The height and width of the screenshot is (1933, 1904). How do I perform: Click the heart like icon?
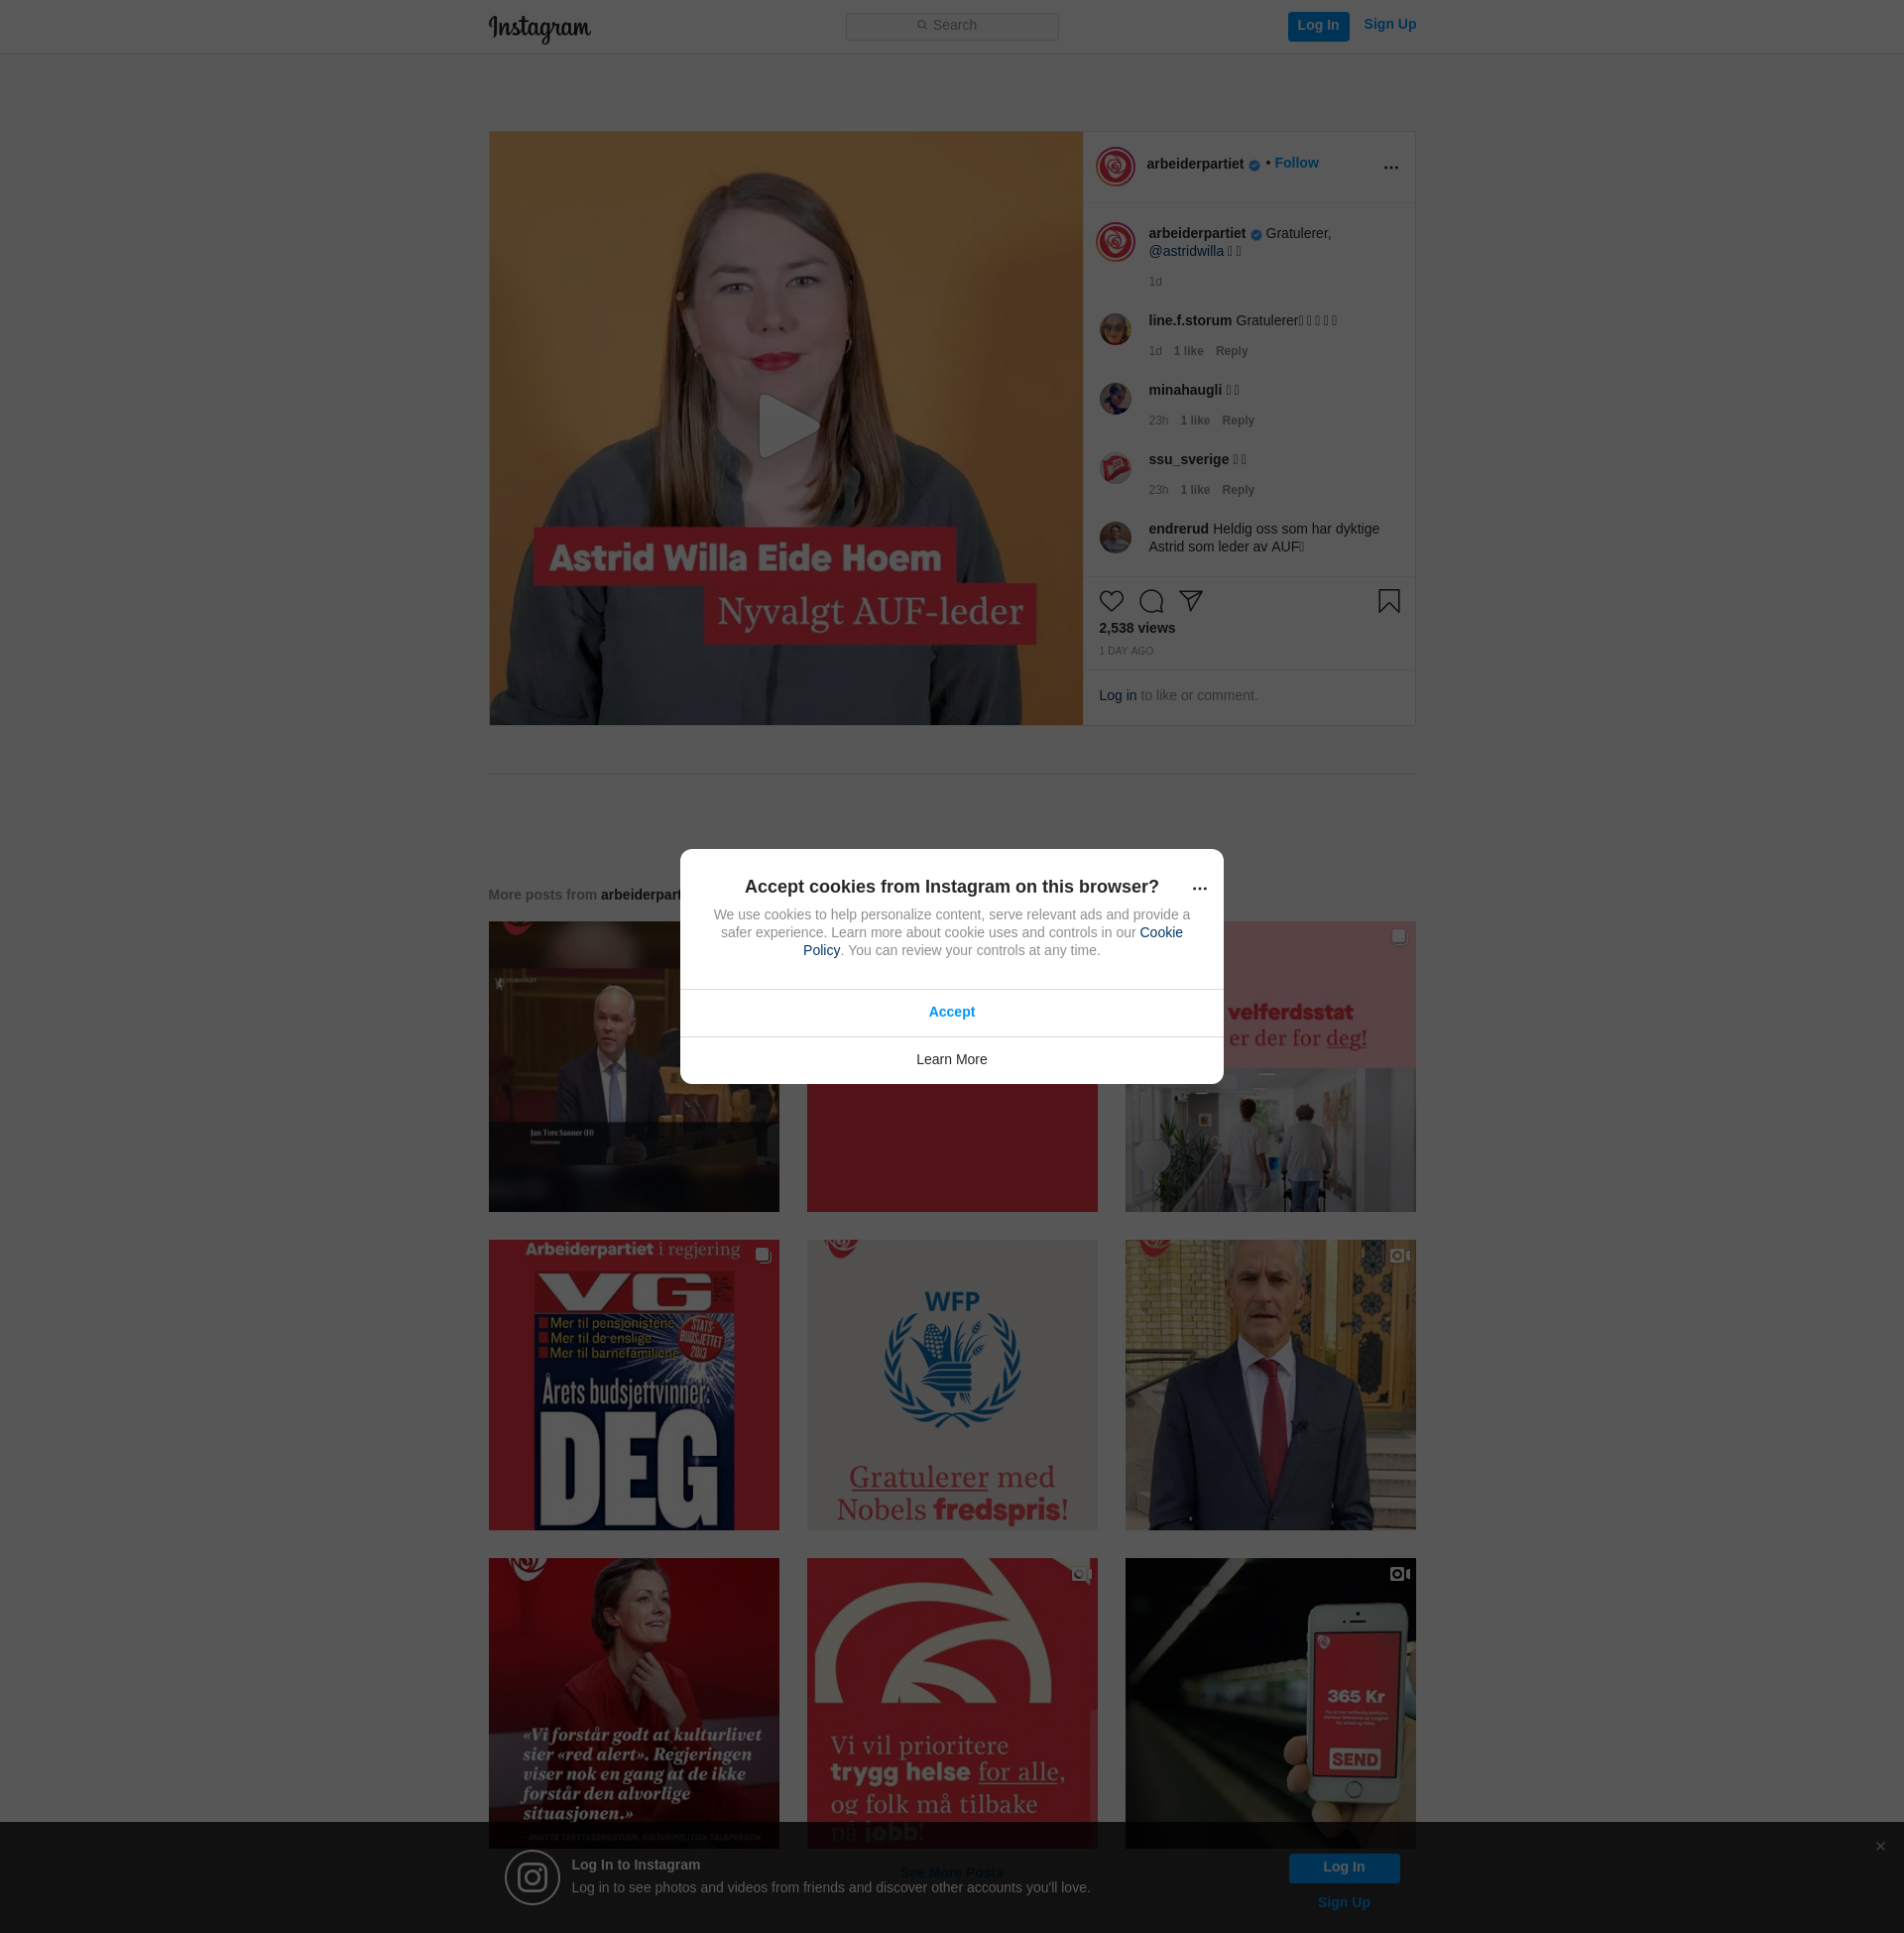pyautogui.click(x=1111, y=601)
